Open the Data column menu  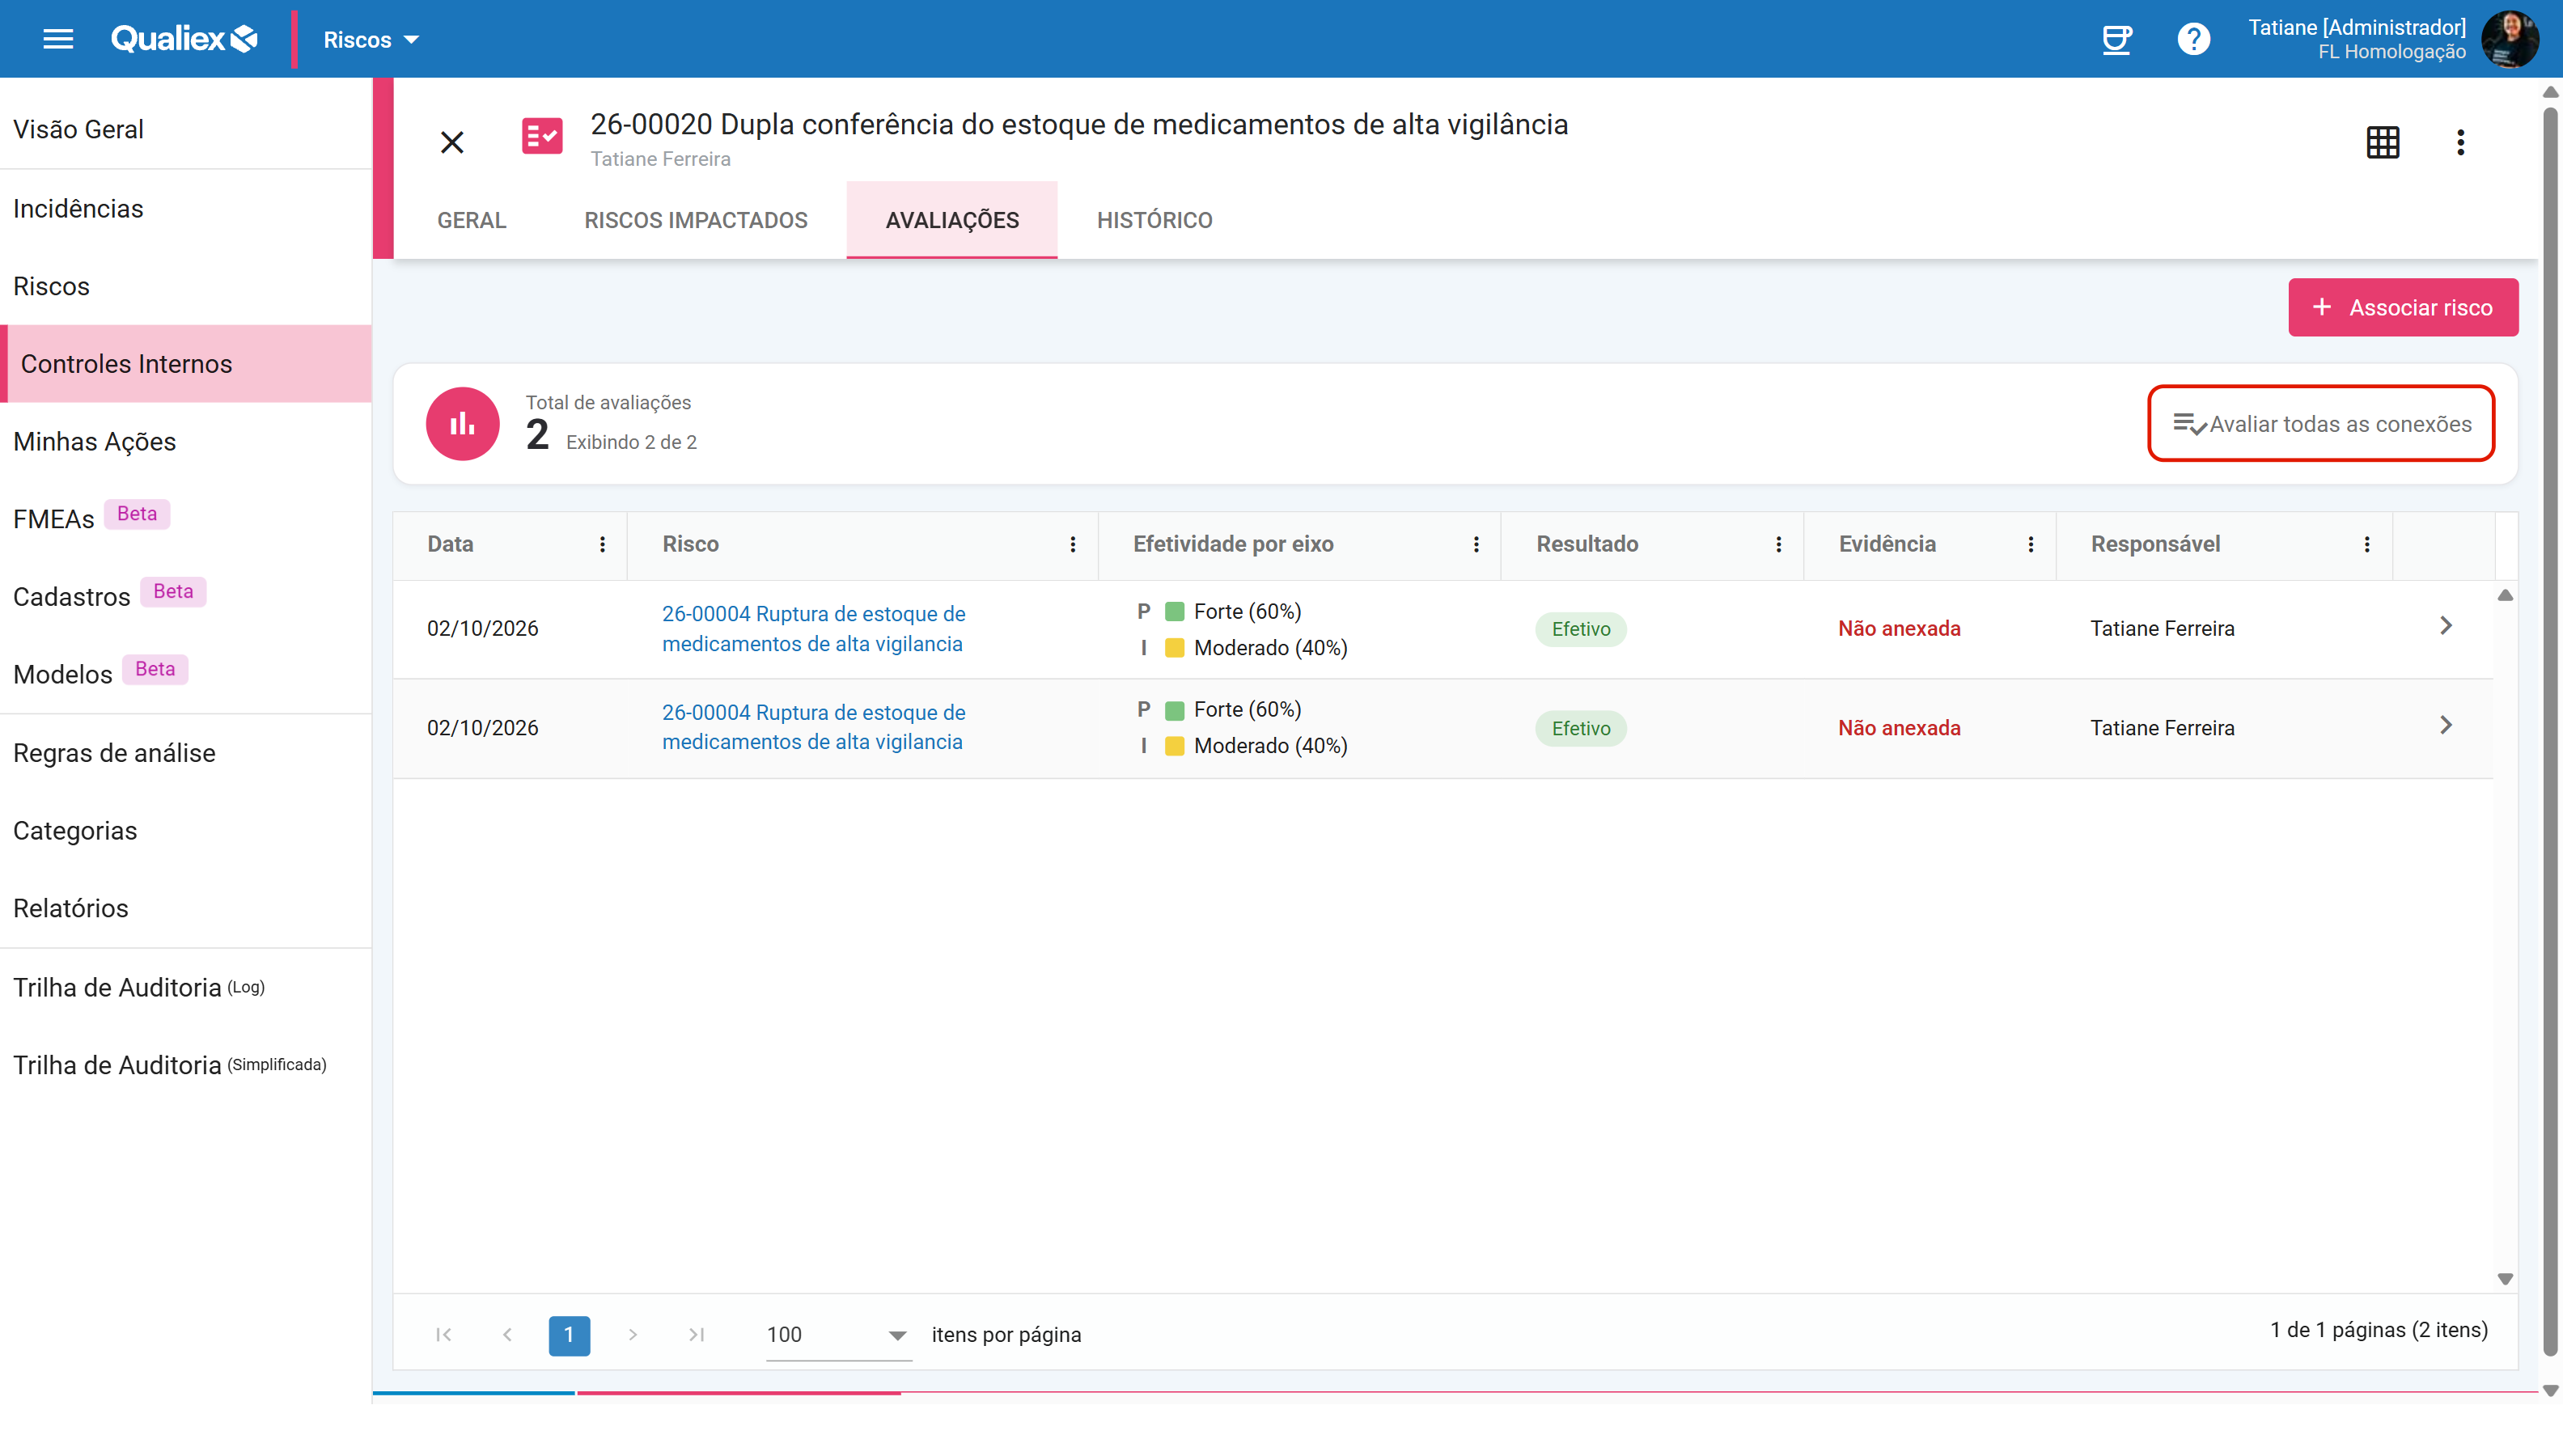602,544
